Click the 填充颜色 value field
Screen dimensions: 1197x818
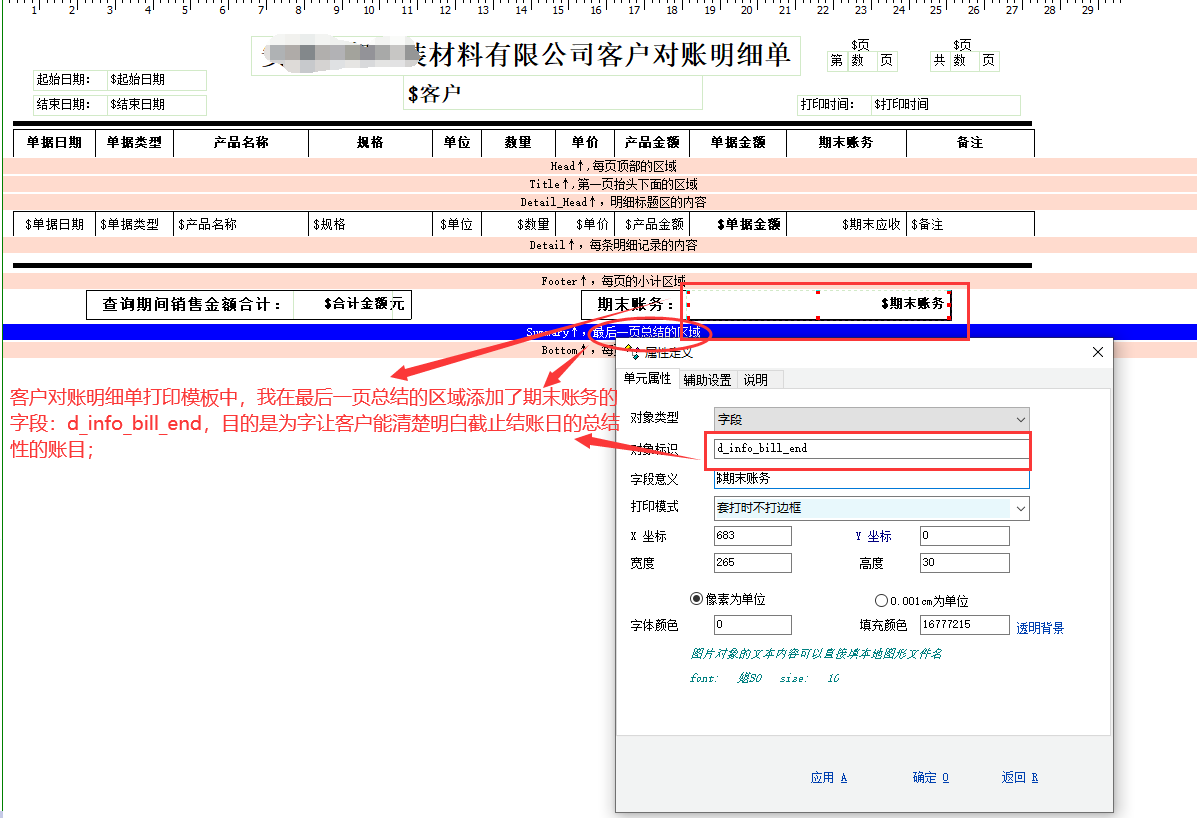(964, 625)
